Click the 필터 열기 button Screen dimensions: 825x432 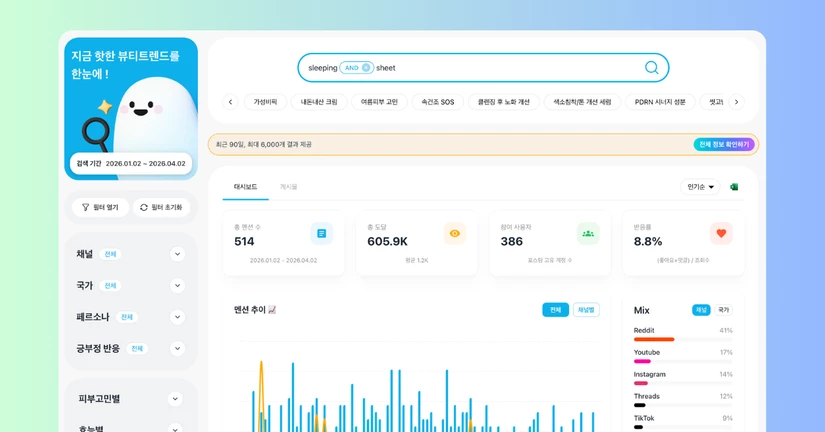(x=100, y=207)
